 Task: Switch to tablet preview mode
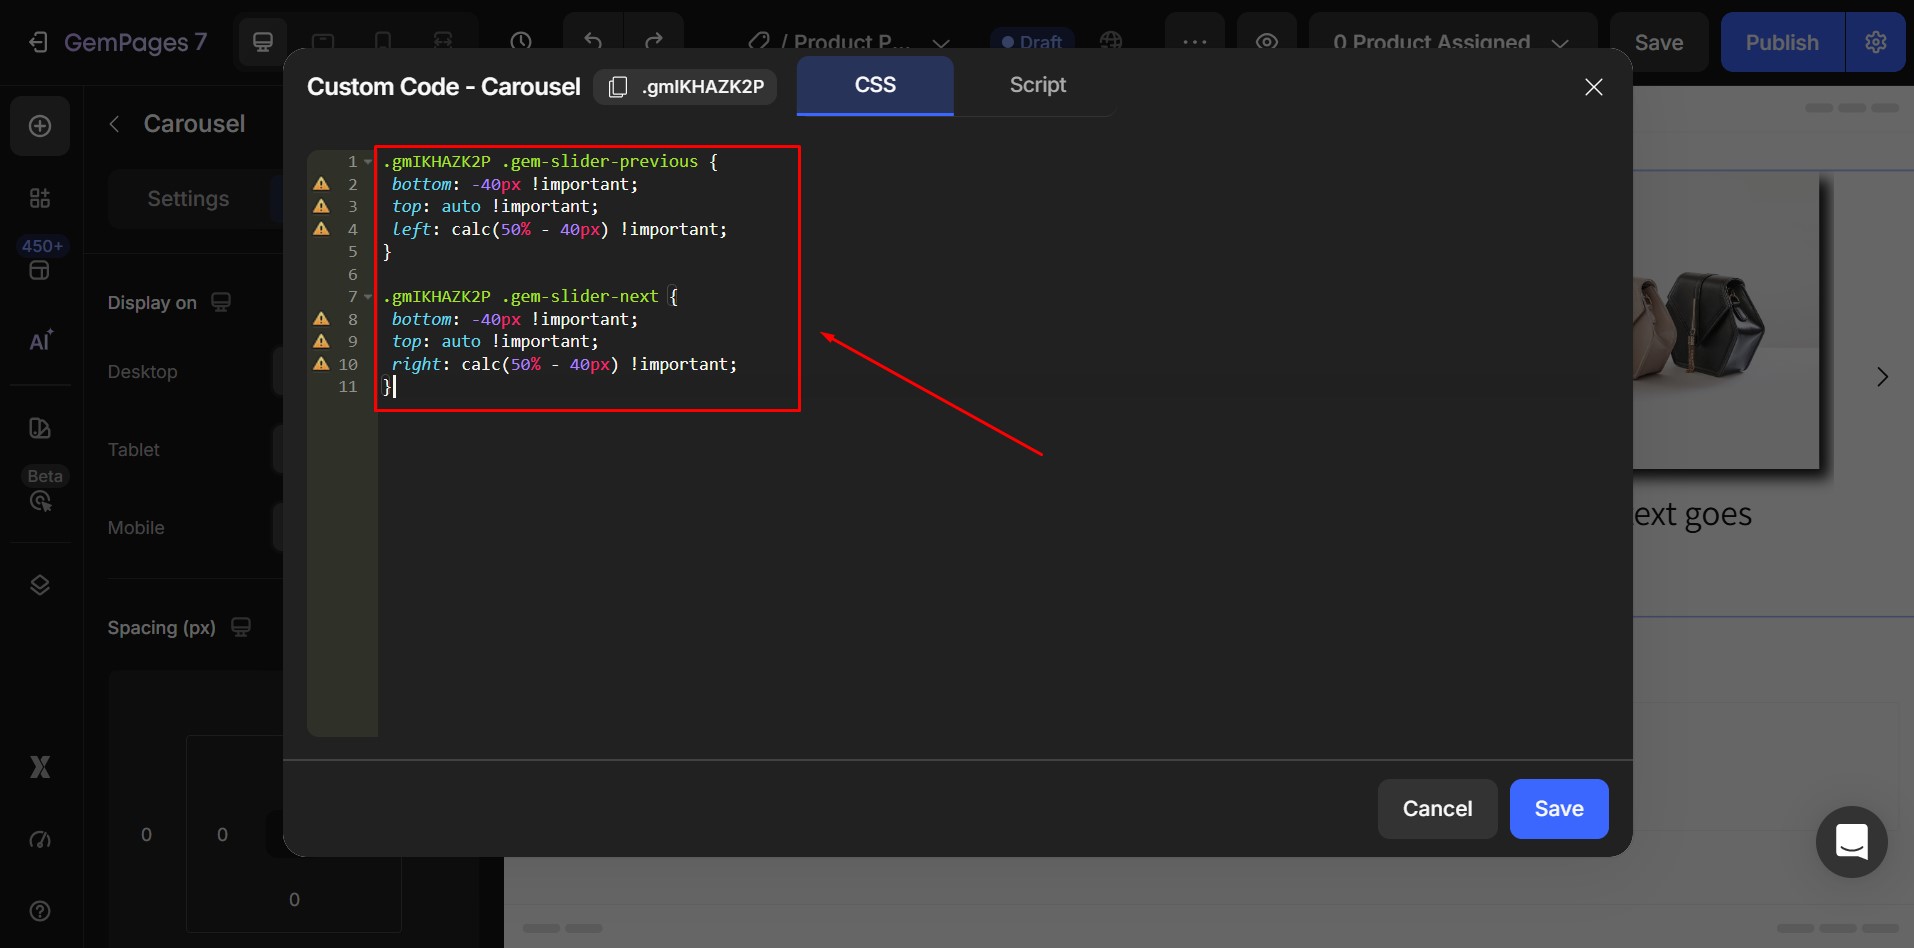pyautogui.click(x=323, y=42)
